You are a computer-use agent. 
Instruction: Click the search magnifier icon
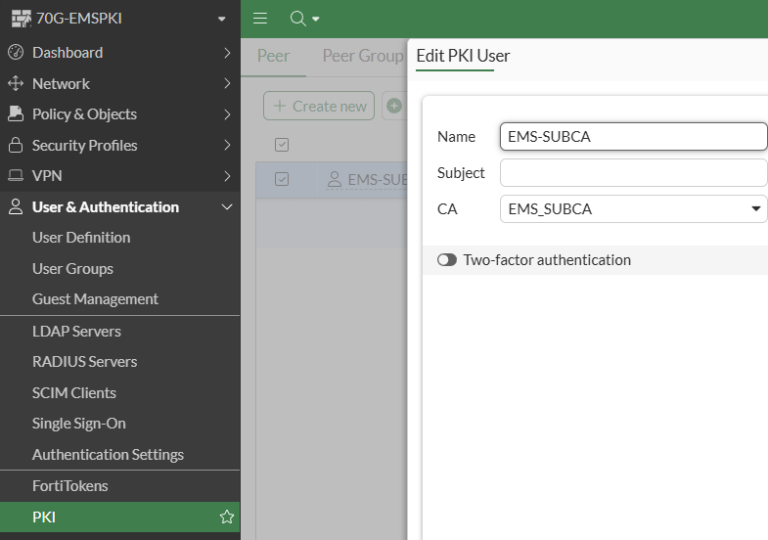(297, 19)
